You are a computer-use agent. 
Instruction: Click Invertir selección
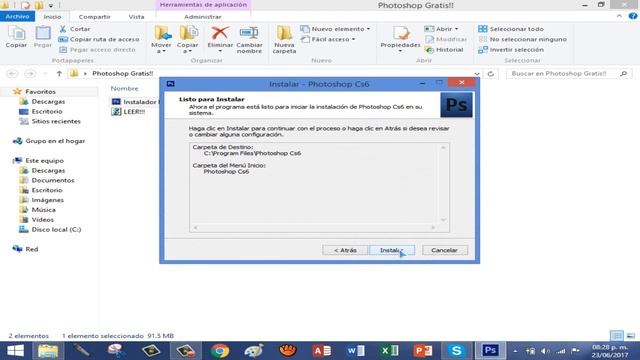(x=511, y=49)
